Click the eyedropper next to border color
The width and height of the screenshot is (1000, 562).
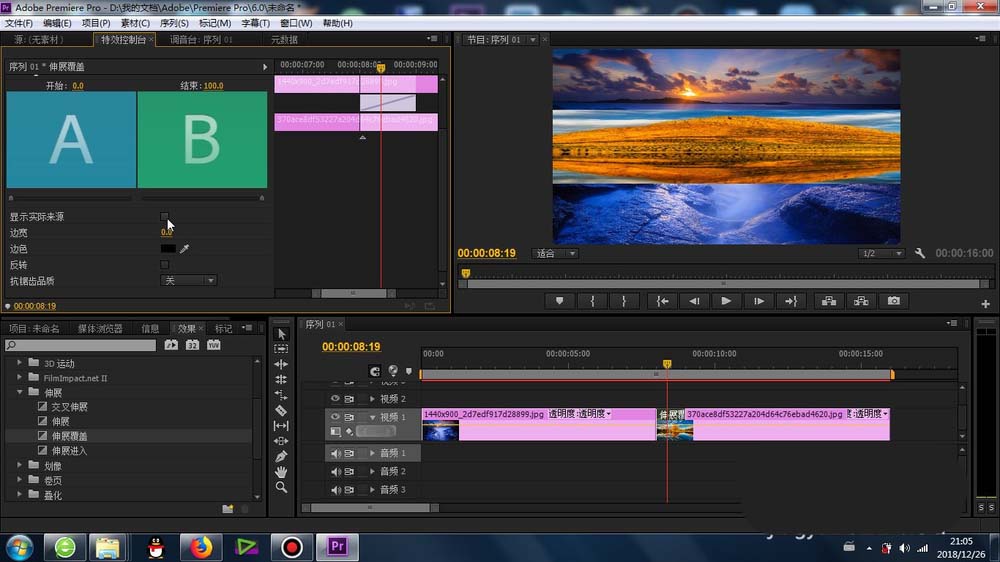[184, 249]
